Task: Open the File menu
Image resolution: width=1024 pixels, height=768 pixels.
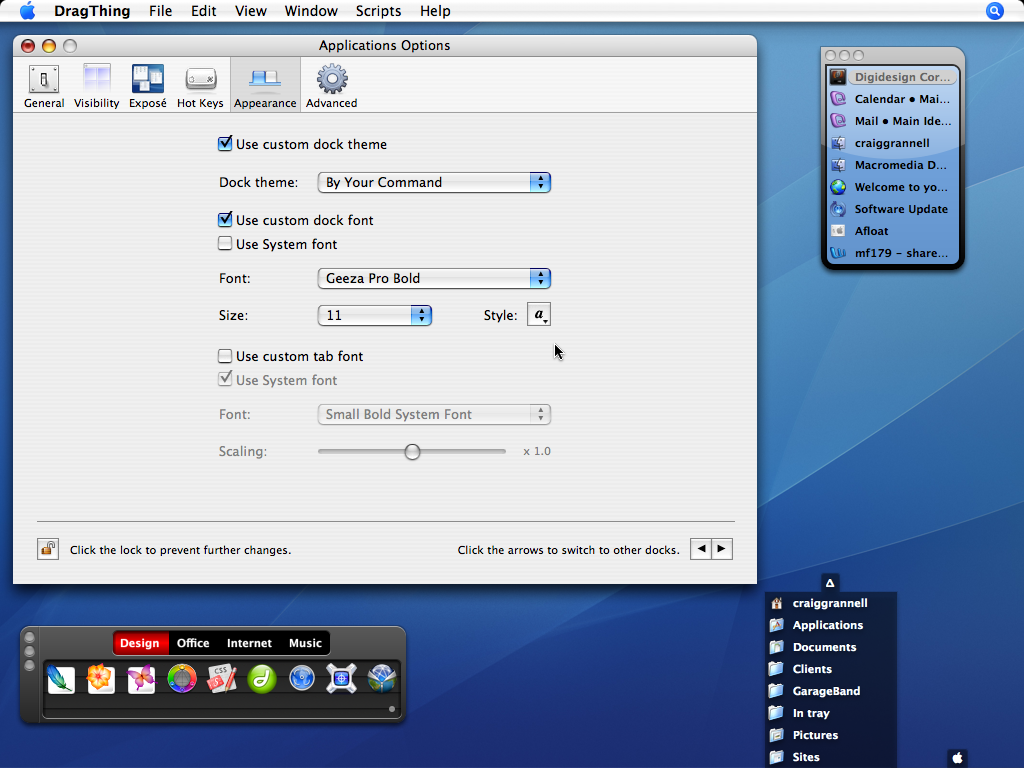Action: (x=161, y=11)
